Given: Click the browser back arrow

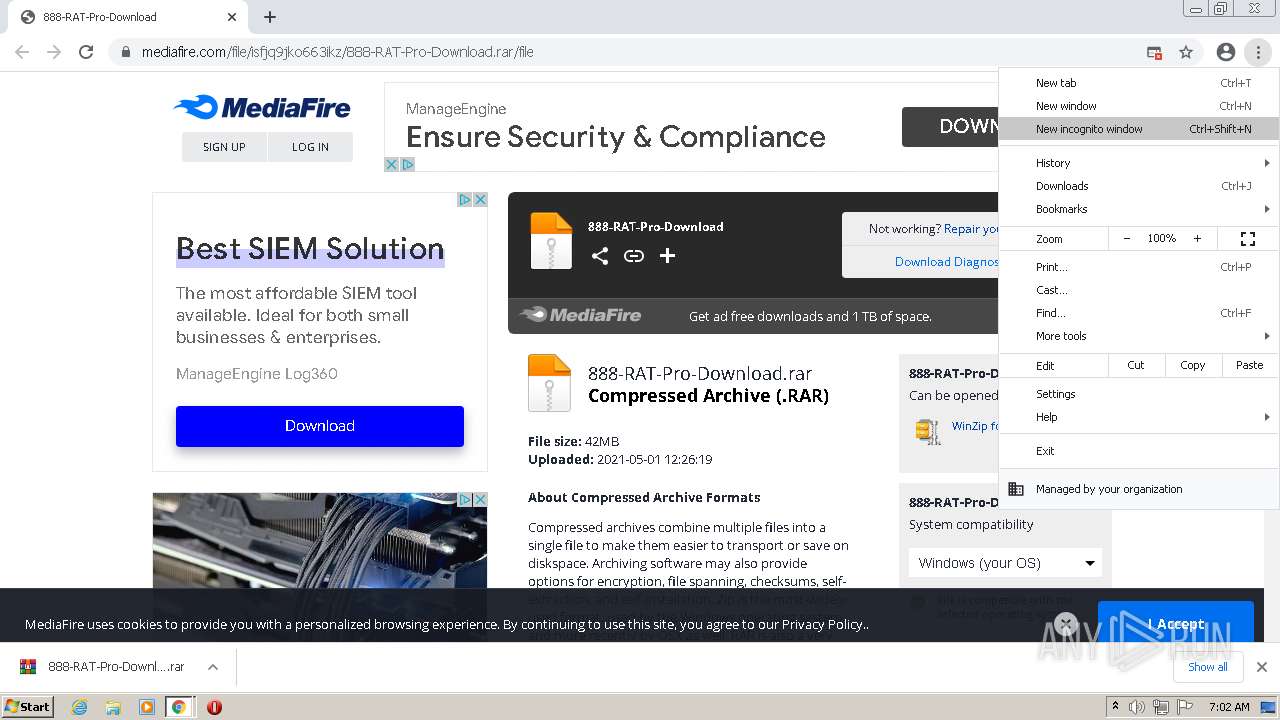Looking at the screenshot, I should pos(22,52).
